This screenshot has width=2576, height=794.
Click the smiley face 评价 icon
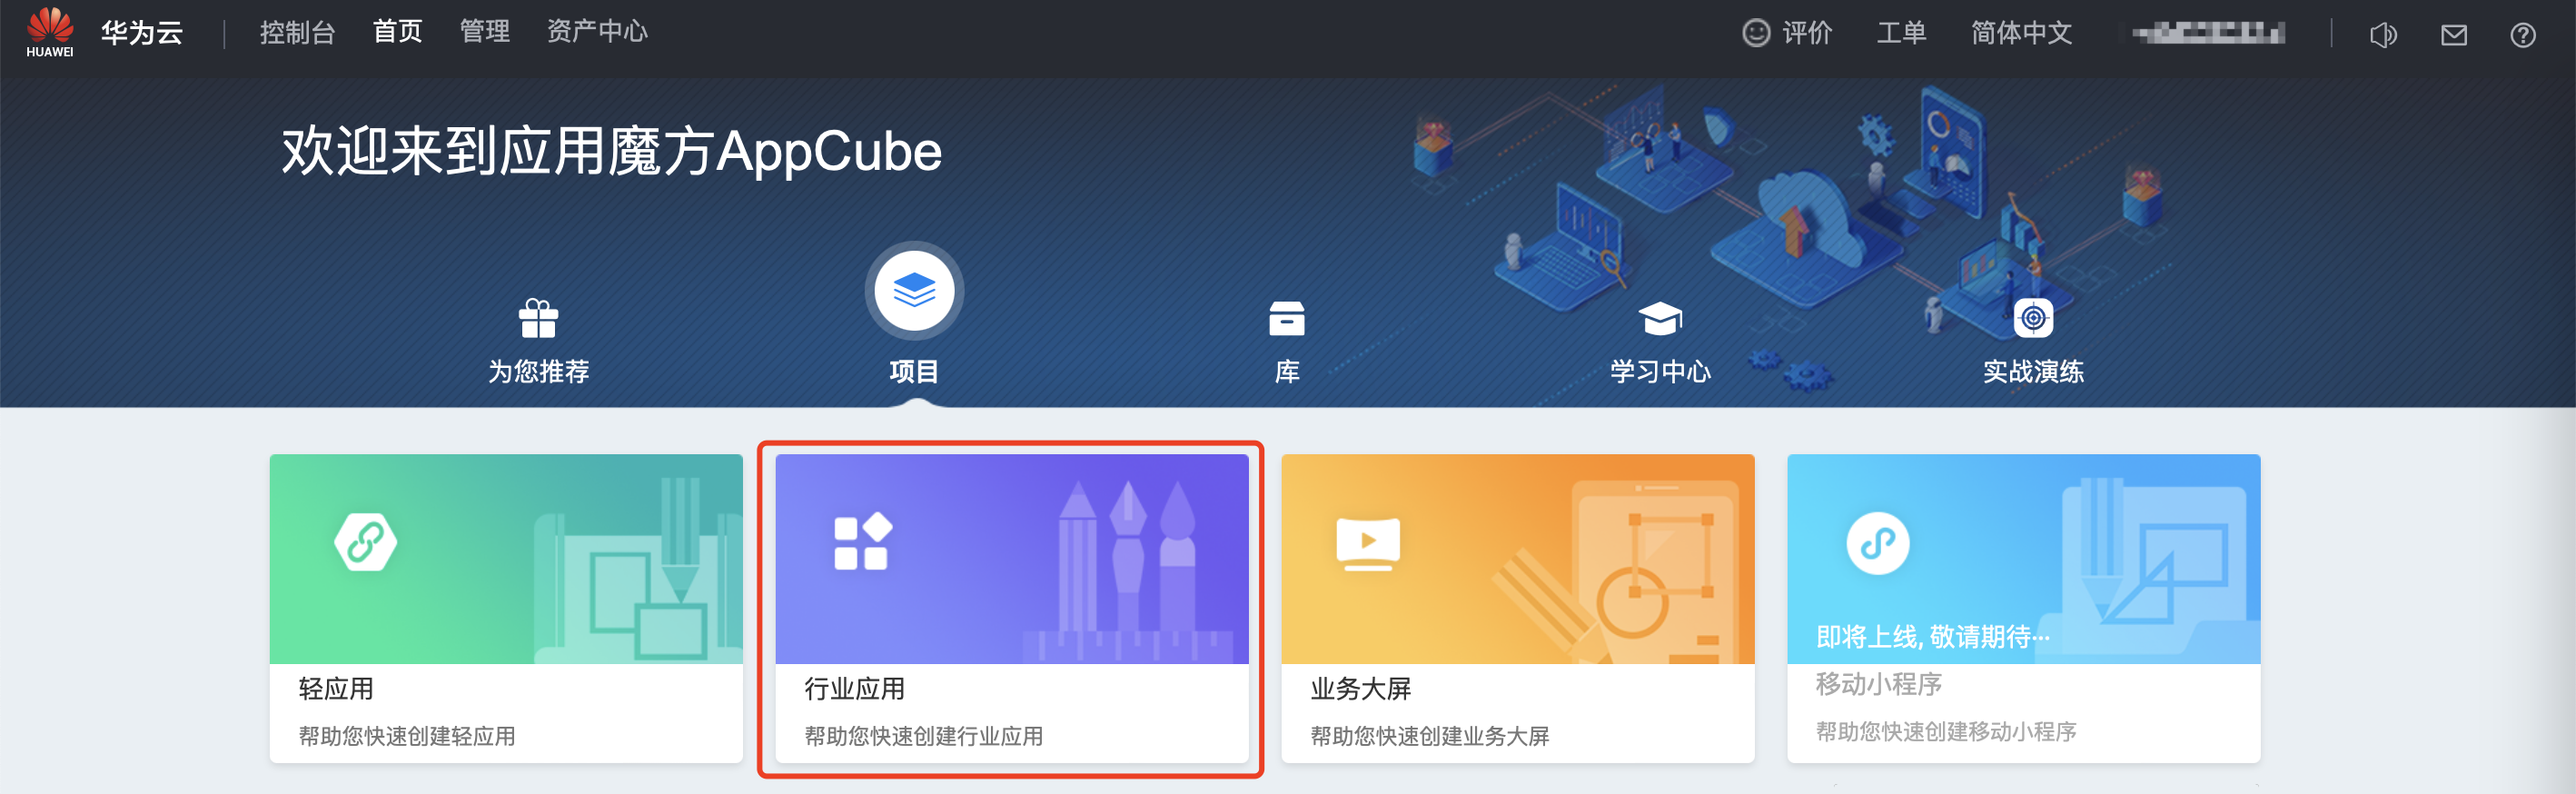tap(1756, 33)
